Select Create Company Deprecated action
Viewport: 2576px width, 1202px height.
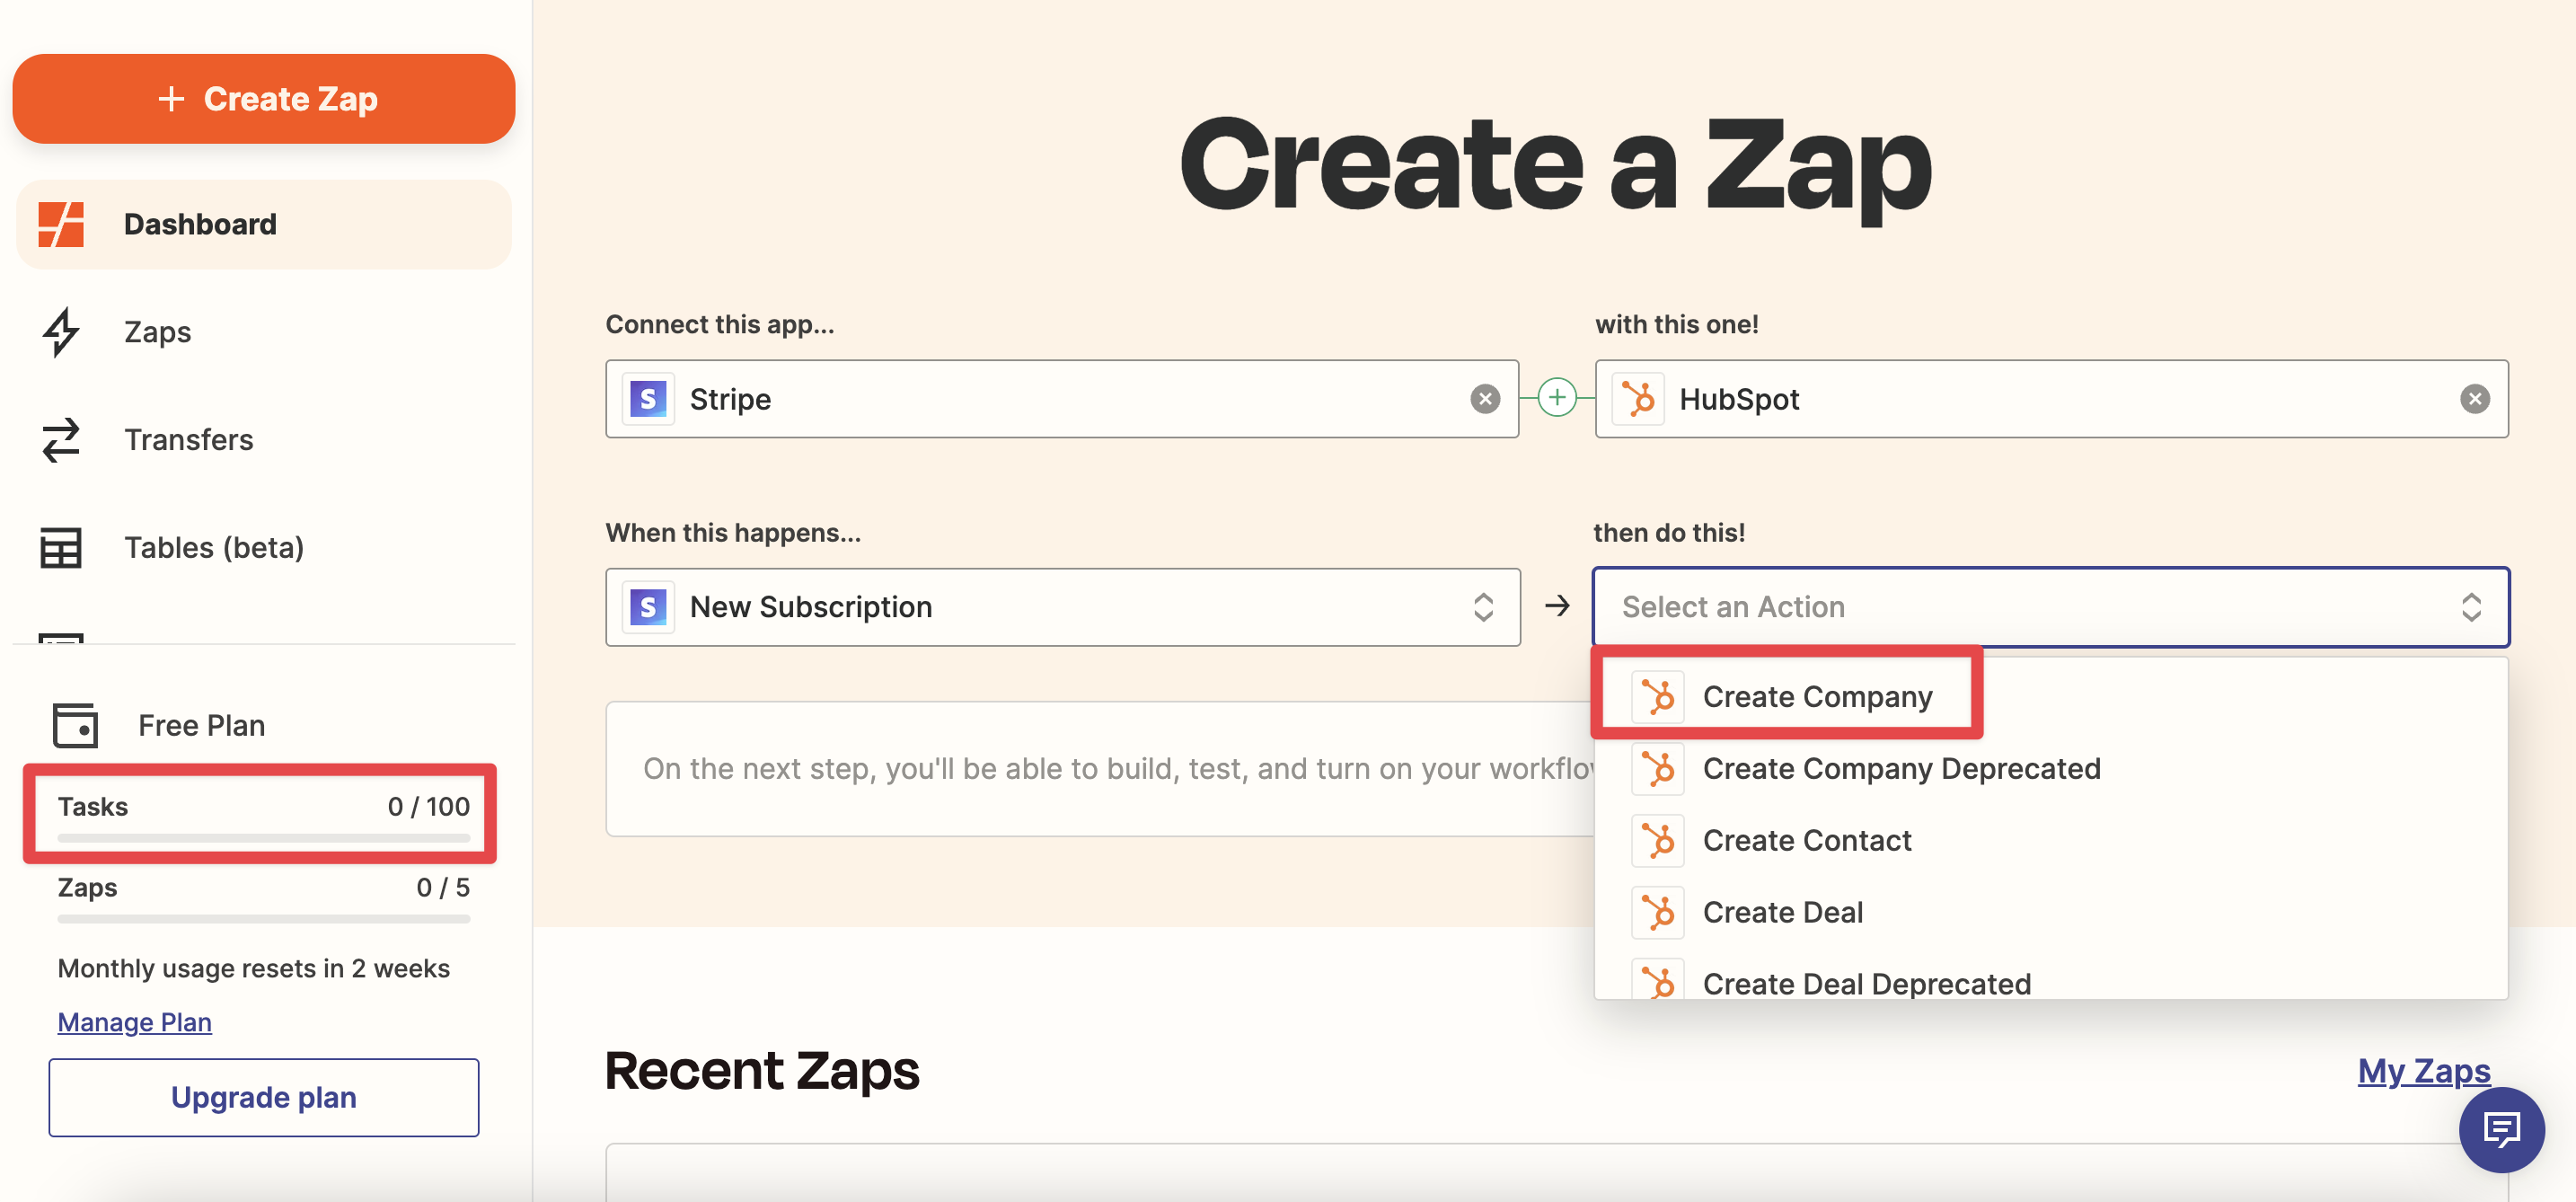click(2051, 769)
